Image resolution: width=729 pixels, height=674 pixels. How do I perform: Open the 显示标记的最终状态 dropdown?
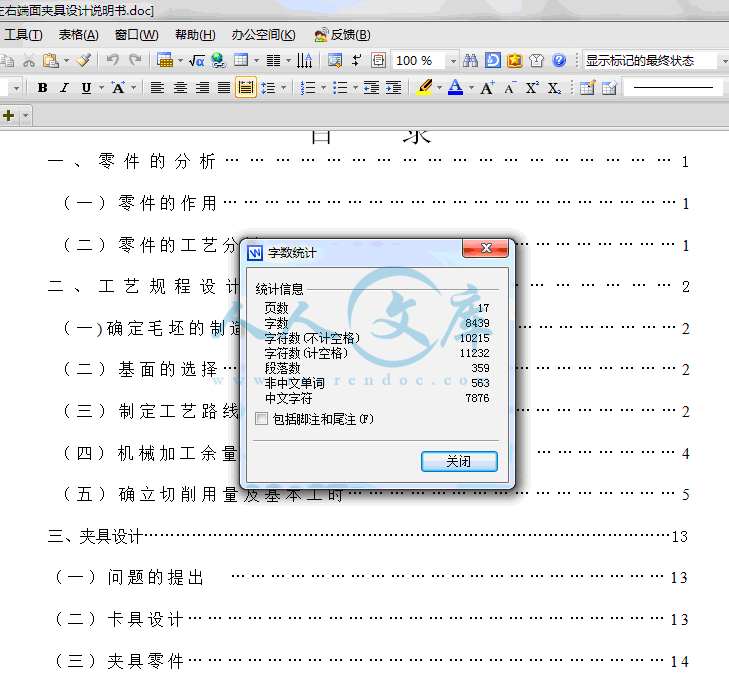pos(723,61)
